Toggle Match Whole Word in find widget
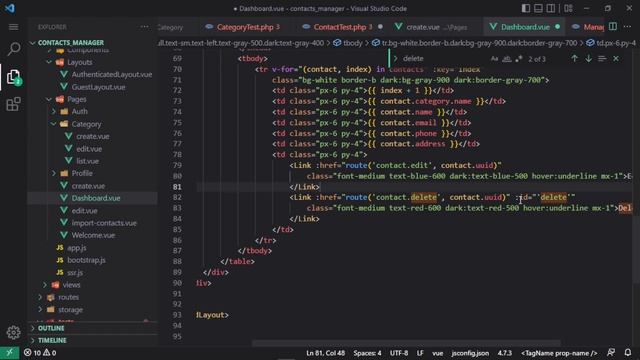 pos(507,59)
